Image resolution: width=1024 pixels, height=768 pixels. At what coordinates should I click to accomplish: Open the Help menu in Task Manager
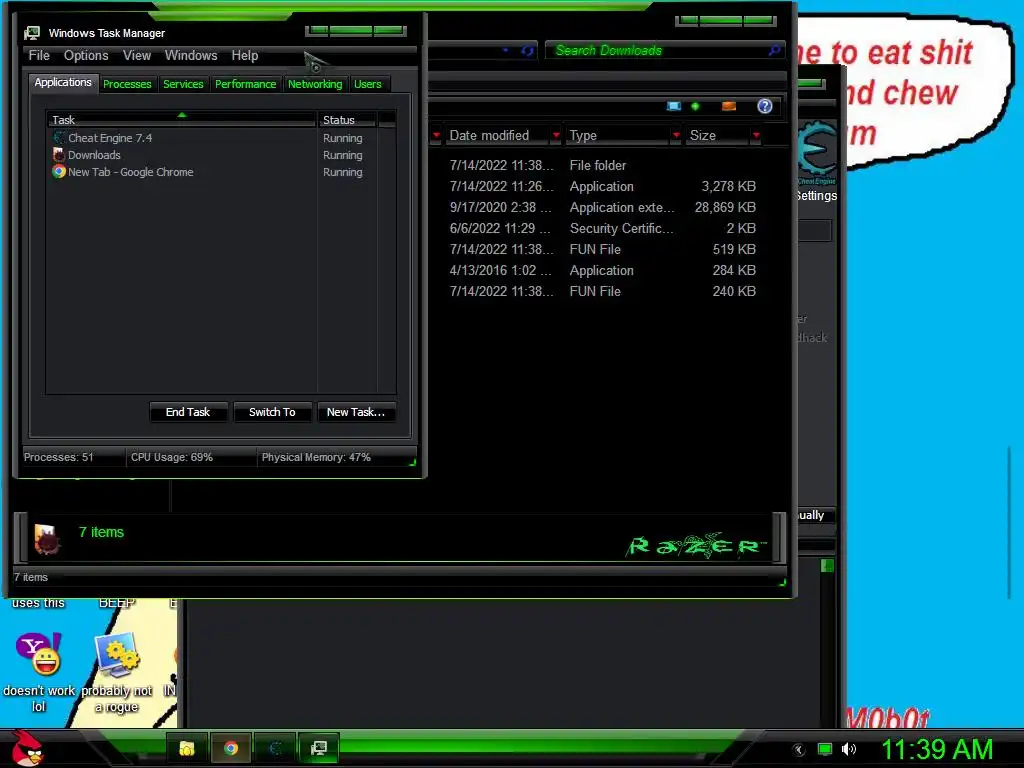245,56
